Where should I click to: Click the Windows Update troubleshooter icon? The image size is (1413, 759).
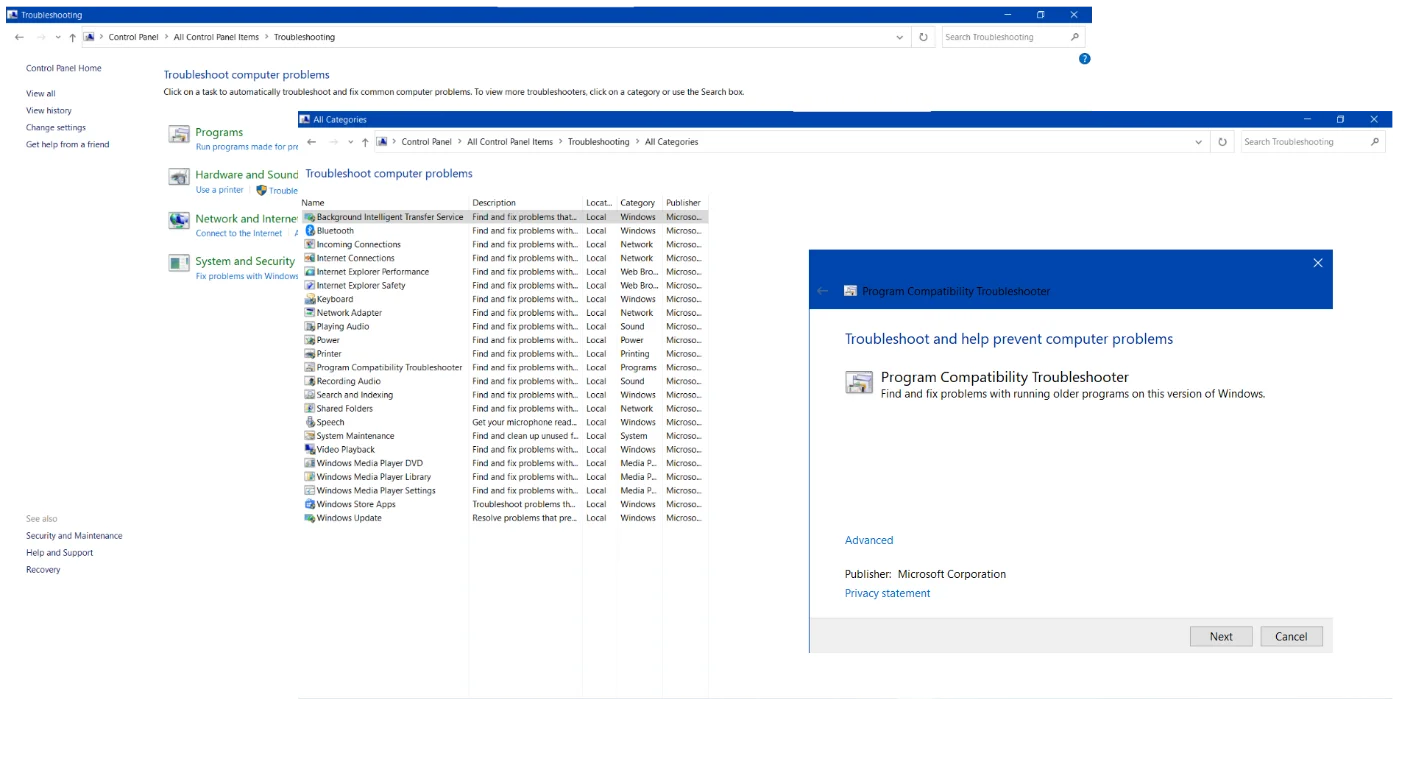pyautogui.click(x=310, y=518)
